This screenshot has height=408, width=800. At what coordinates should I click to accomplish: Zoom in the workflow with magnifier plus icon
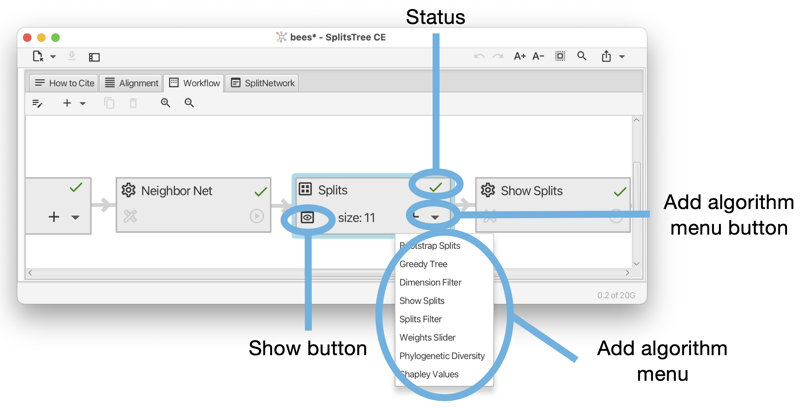(x=165, y=103)
